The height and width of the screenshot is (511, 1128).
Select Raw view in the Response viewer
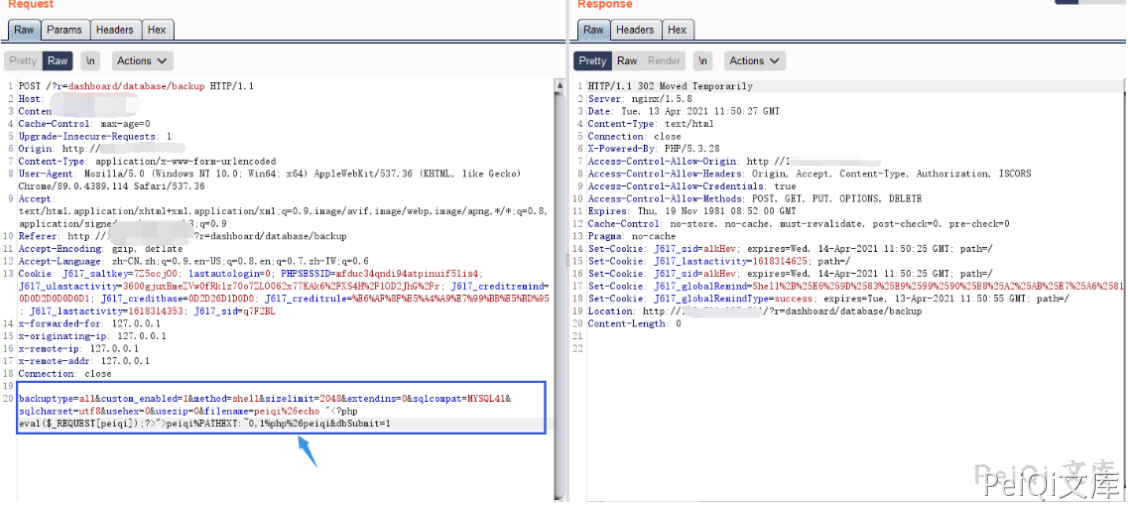pos(627,61)
